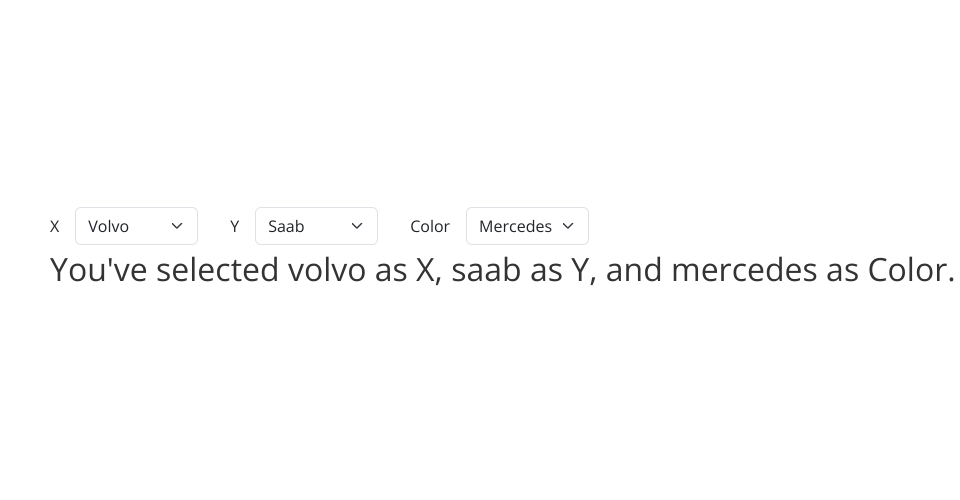The image size is (960, 500).
Task: Click the word "selected" in the summary sentence
Action: click(x=217, y=270)
